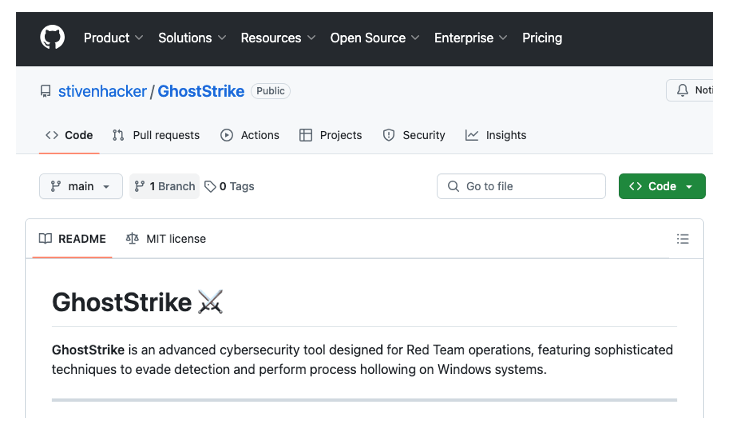
Task: Expand the Product menu
Action: (x=113, y=38)
